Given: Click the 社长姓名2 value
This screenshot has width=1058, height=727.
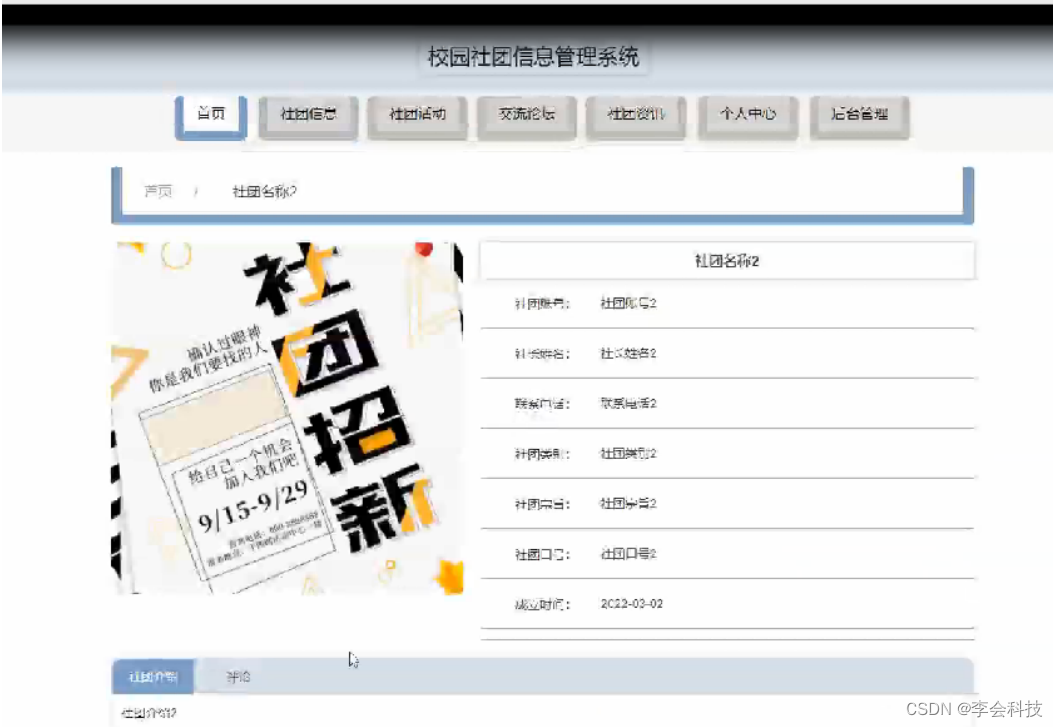Looking at the screenshot, I should 628,353.
